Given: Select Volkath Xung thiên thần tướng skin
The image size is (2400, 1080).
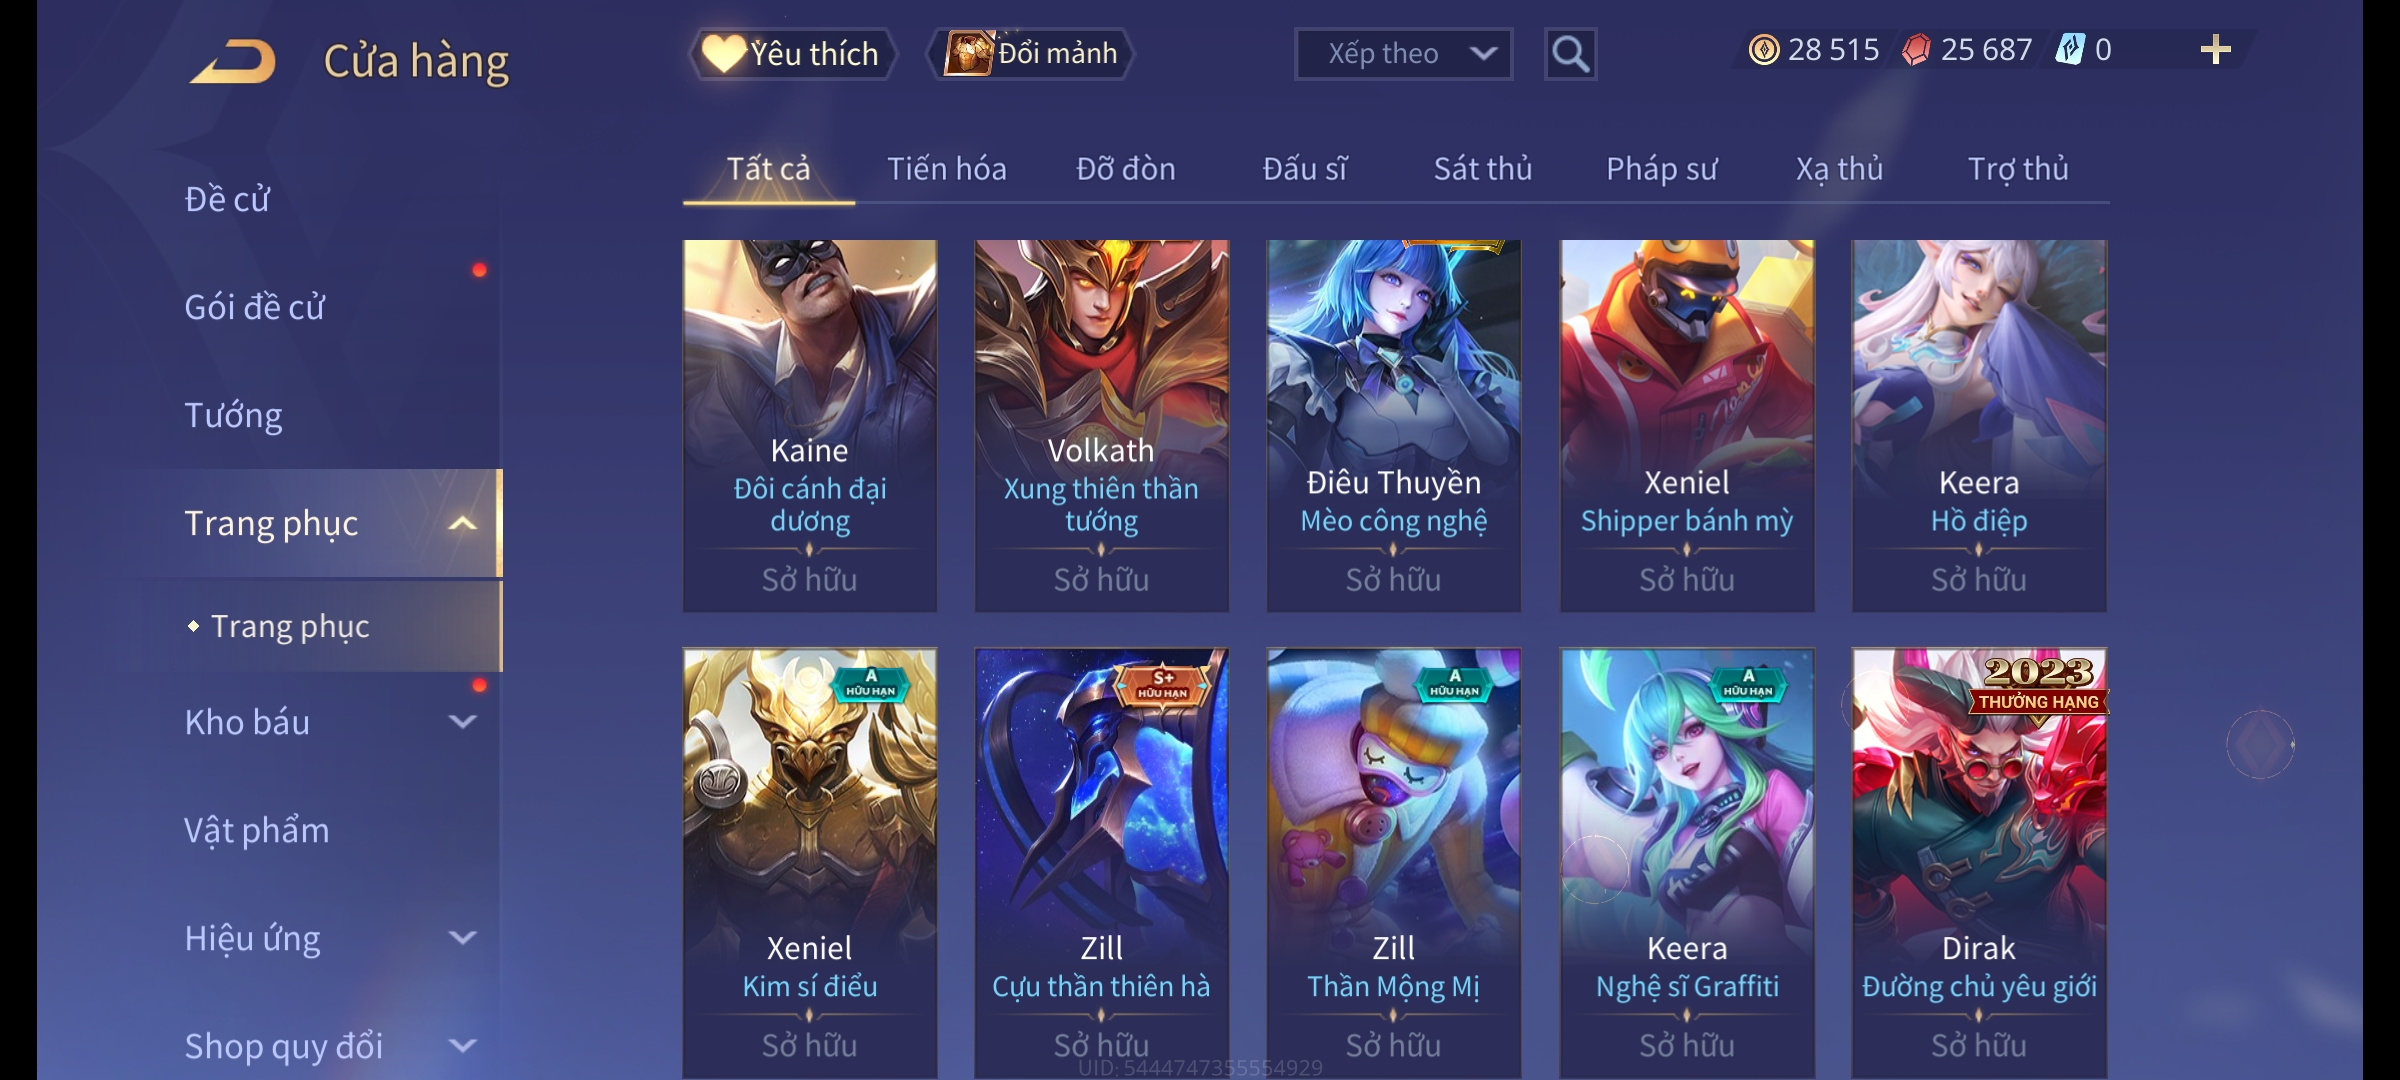Looking at the screenshot, I should (1101, 425).
